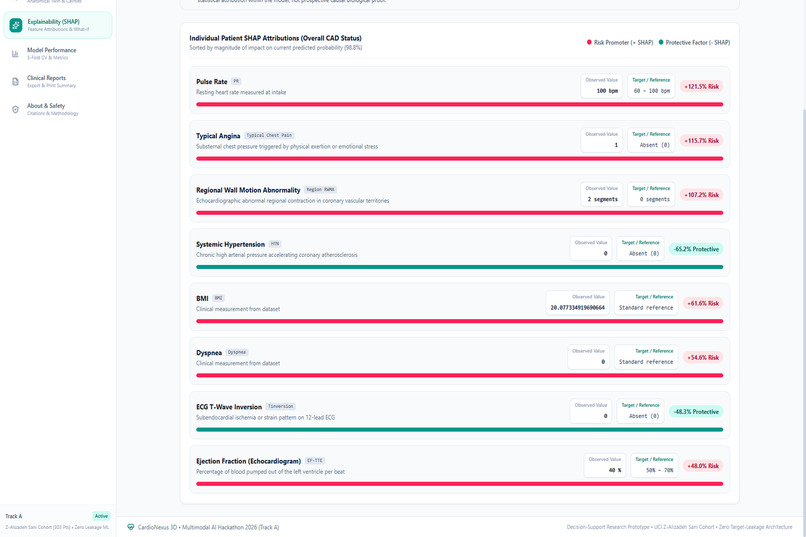806x537 pixels.
Task: Click the ECG T-Wave Inversion green attribution bar
Action: 460,429
